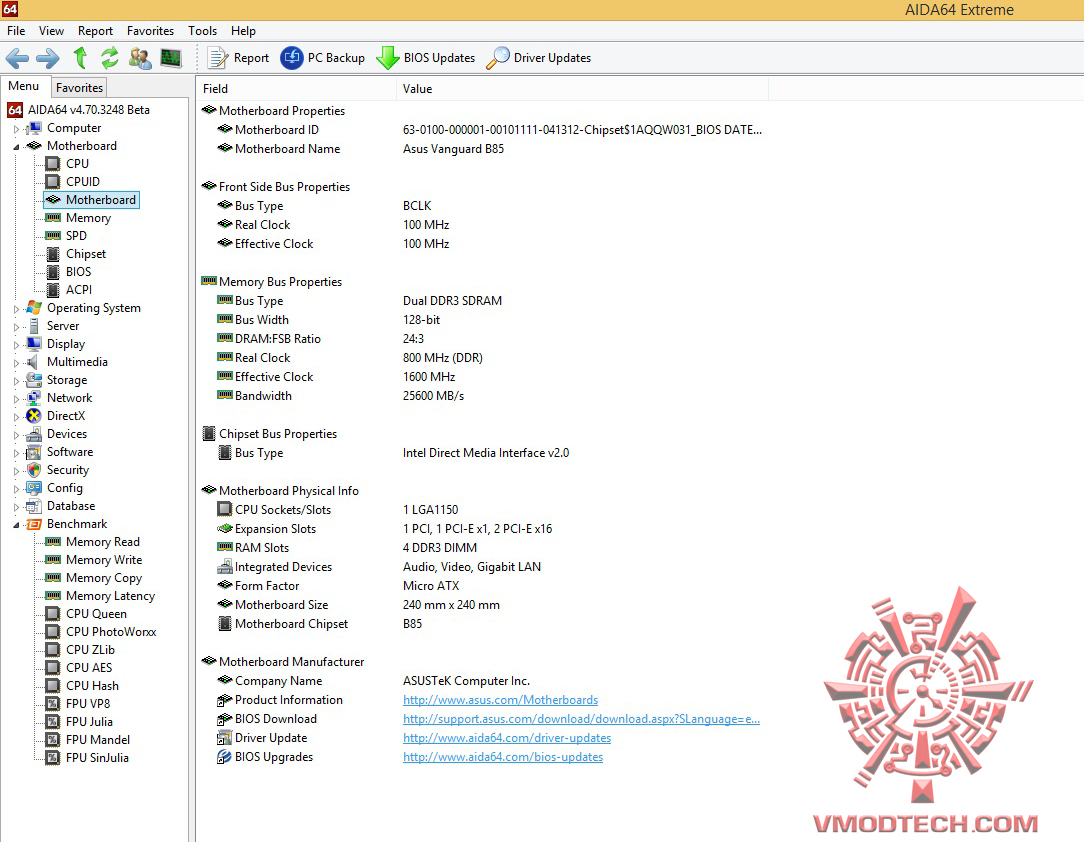Image resolution: width=1084 pixels, height=842 pixels.
Task: Select Memory Read benchmark
Action: [x=102, y=542]
